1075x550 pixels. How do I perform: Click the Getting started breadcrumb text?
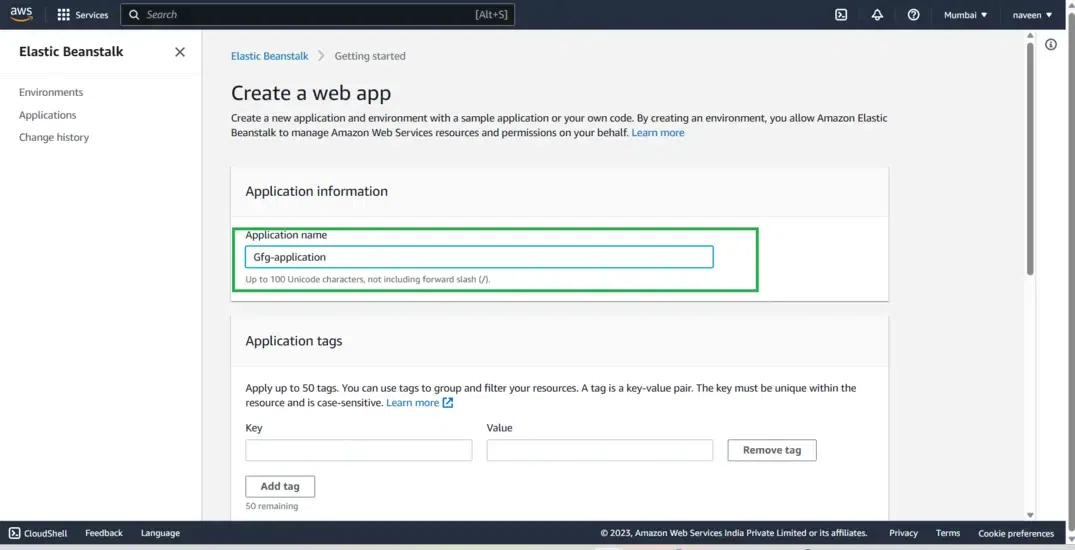click(x=370, y=56)
